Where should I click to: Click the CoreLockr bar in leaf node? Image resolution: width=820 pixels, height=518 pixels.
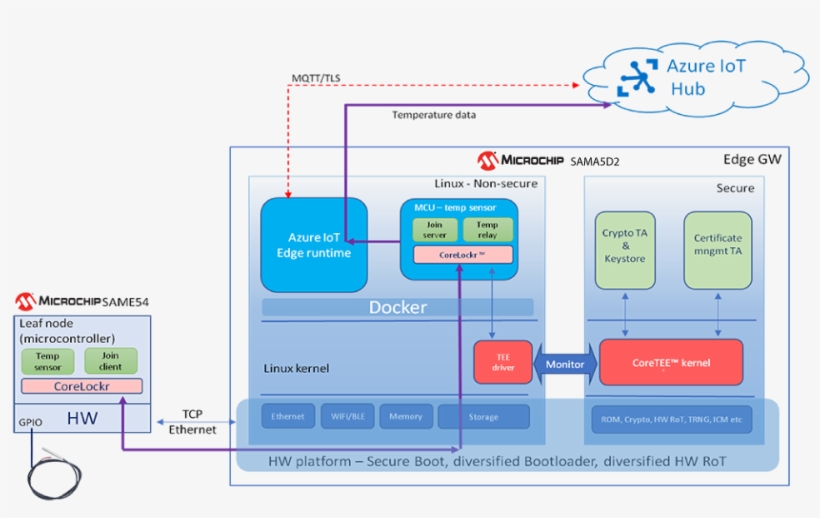point(82,386)
